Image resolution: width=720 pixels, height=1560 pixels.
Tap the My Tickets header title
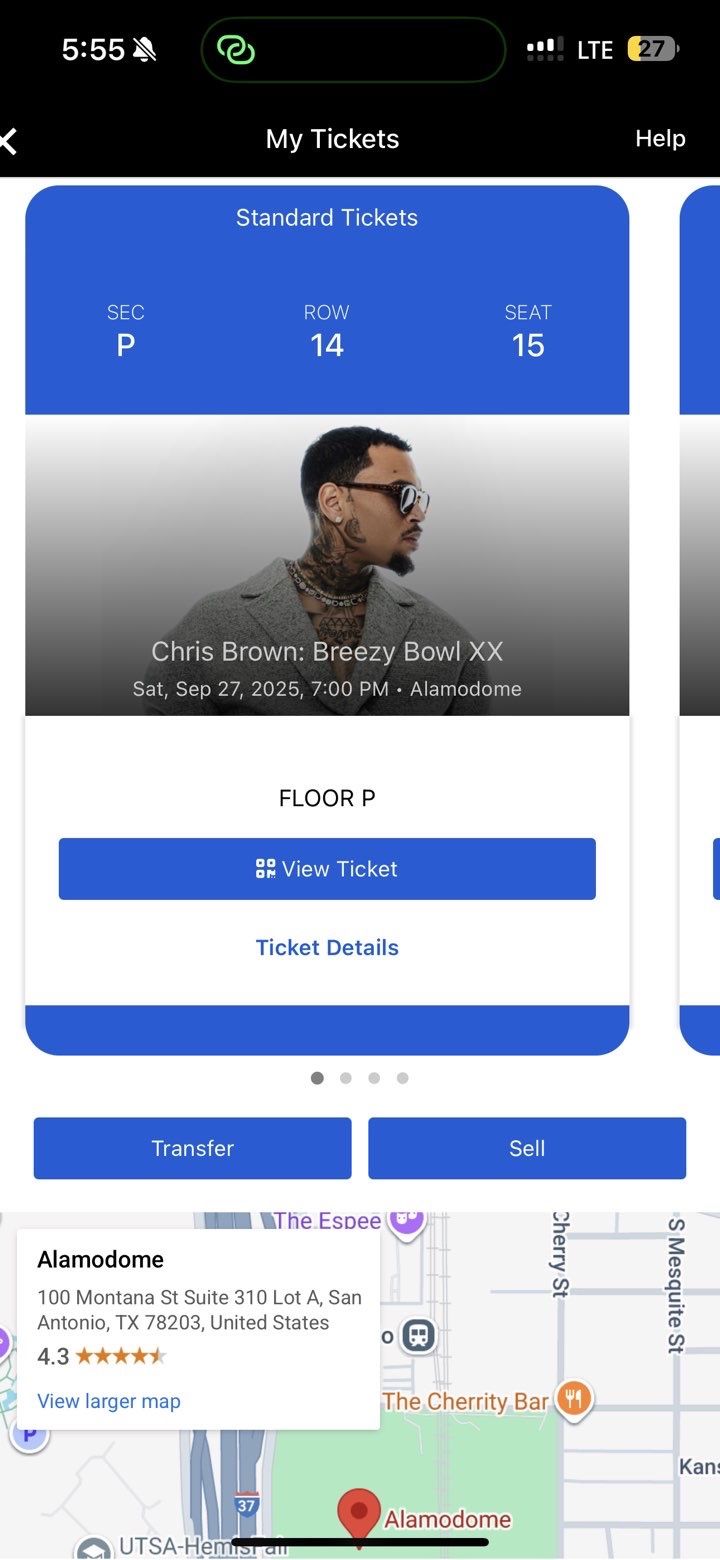(x=331, y=139)
